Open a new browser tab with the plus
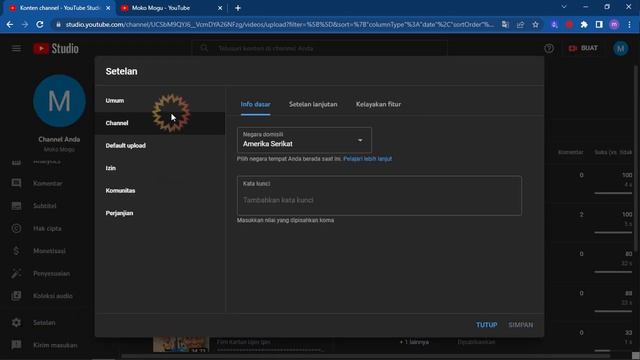 (x=238, y=8)
